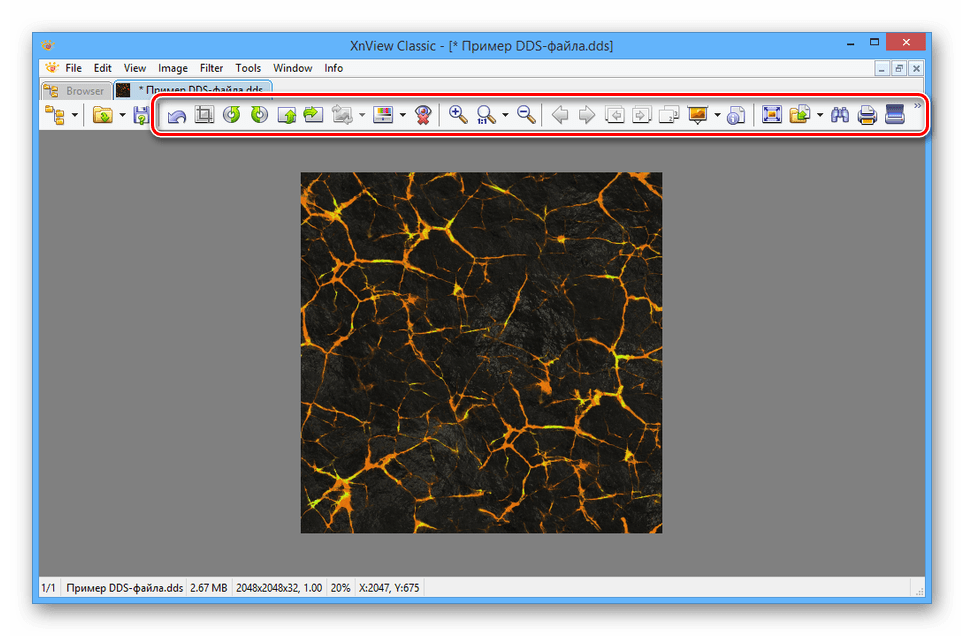Open the Filter menu

(211, 68)
